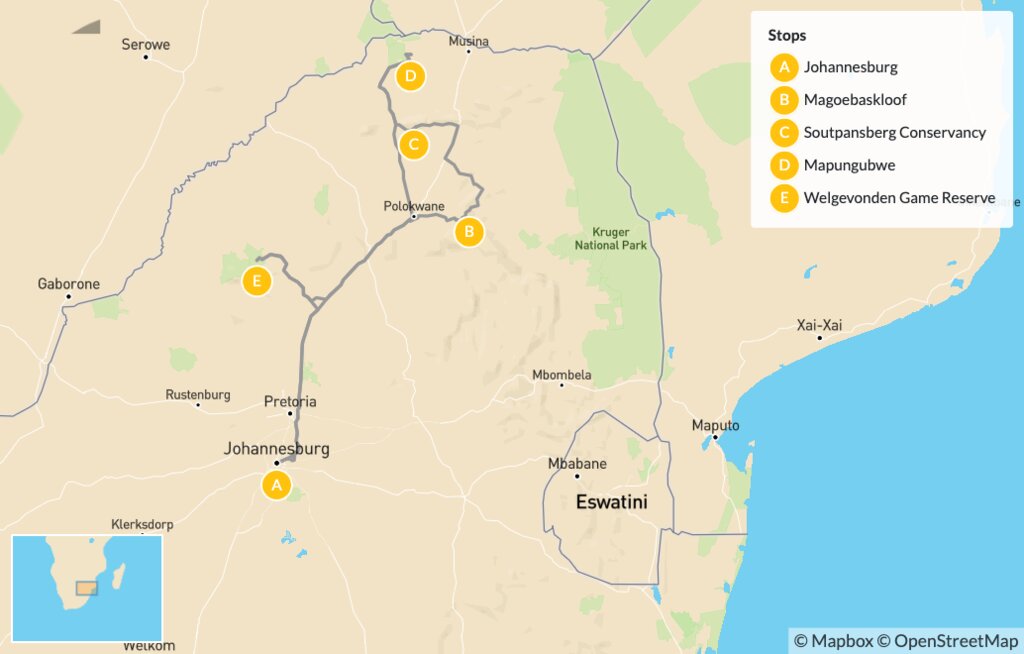
Task: Click the Stops legend heading
Action: 787,35
